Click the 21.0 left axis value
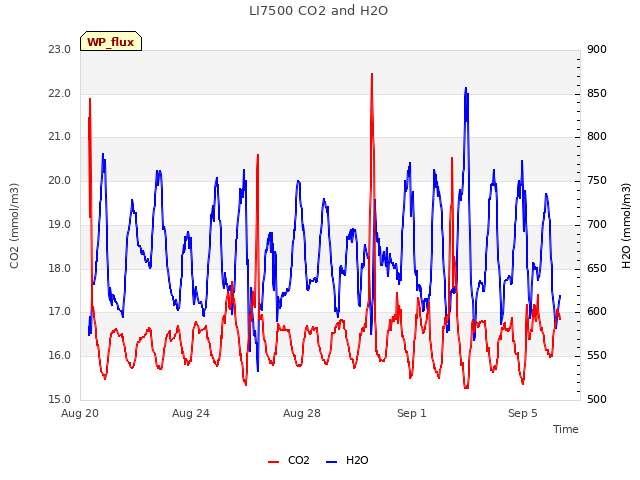This screenshot has height=480, width=640. point(60,137)
